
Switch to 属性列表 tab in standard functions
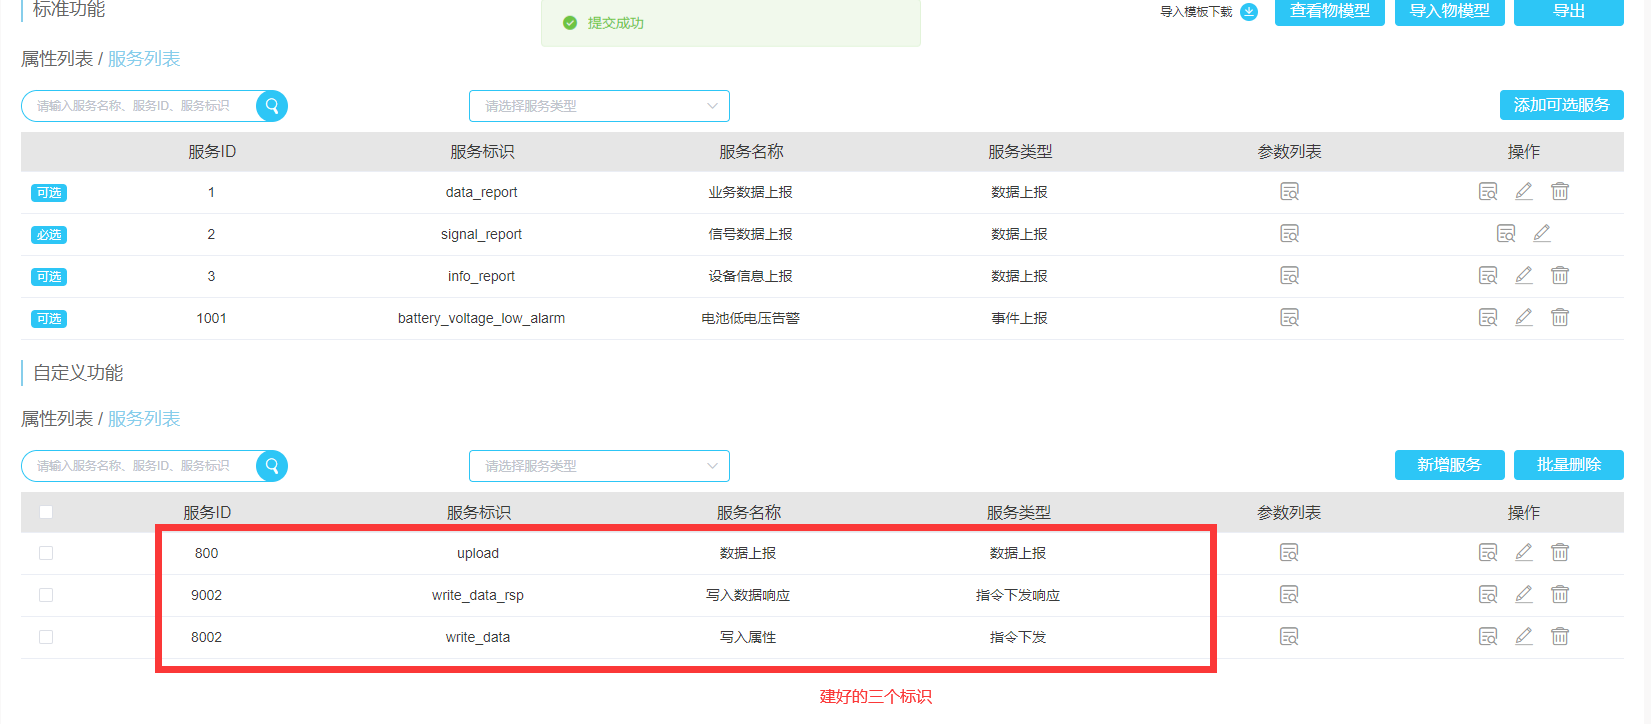click(57, 59)
